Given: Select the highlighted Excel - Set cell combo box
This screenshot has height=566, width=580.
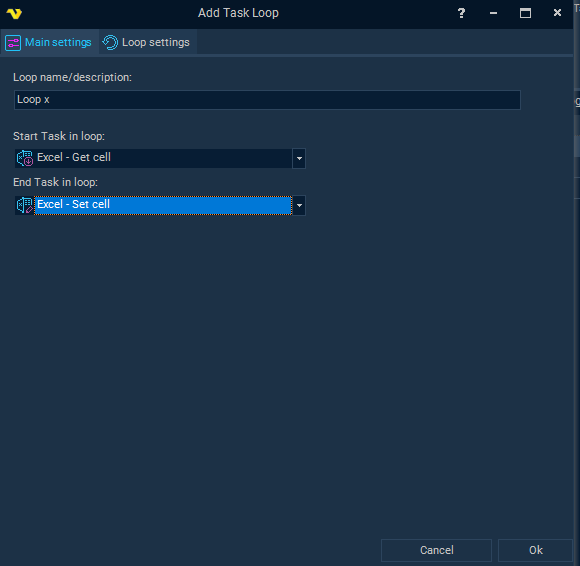Looking at the screenshot, I should point(160,205).
